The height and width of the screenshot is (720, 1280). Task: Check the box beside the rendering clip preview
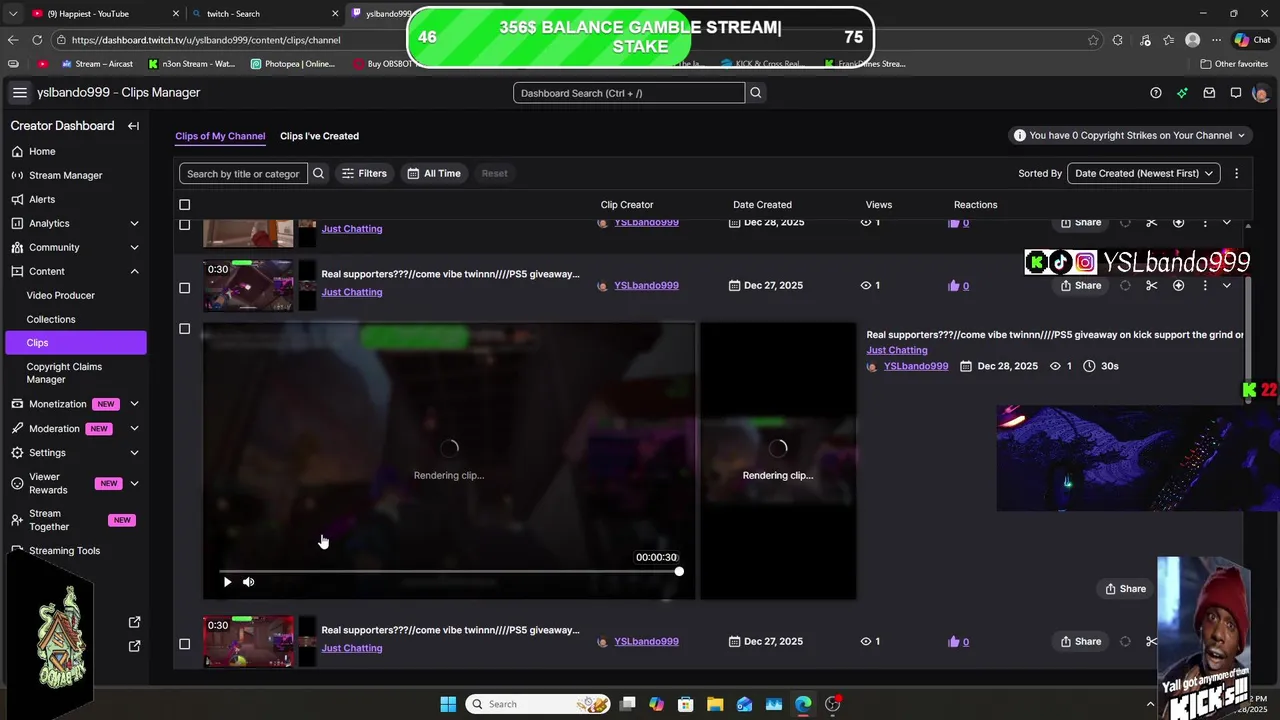pyautogui.click(x=184, y=329)
